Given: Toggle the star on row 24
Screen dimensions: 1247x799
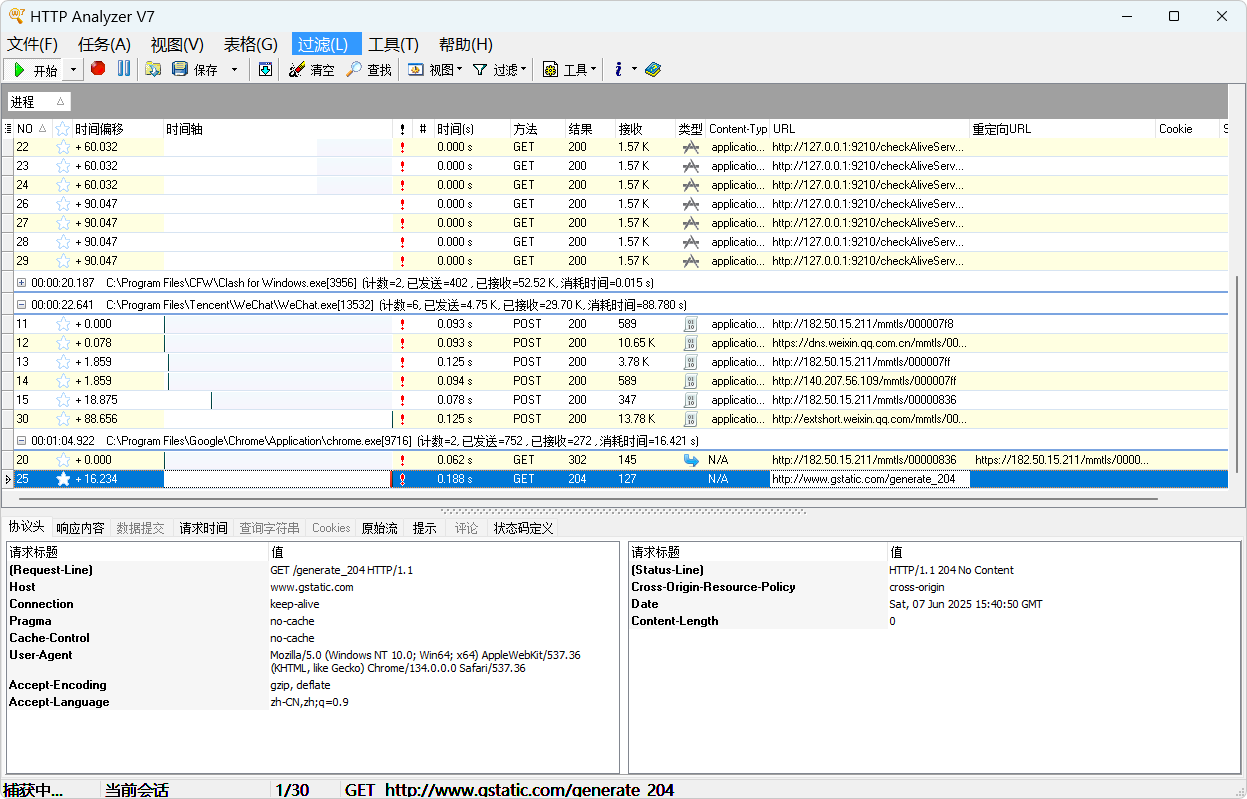Looking at the screenshot, I should point(63,185).
